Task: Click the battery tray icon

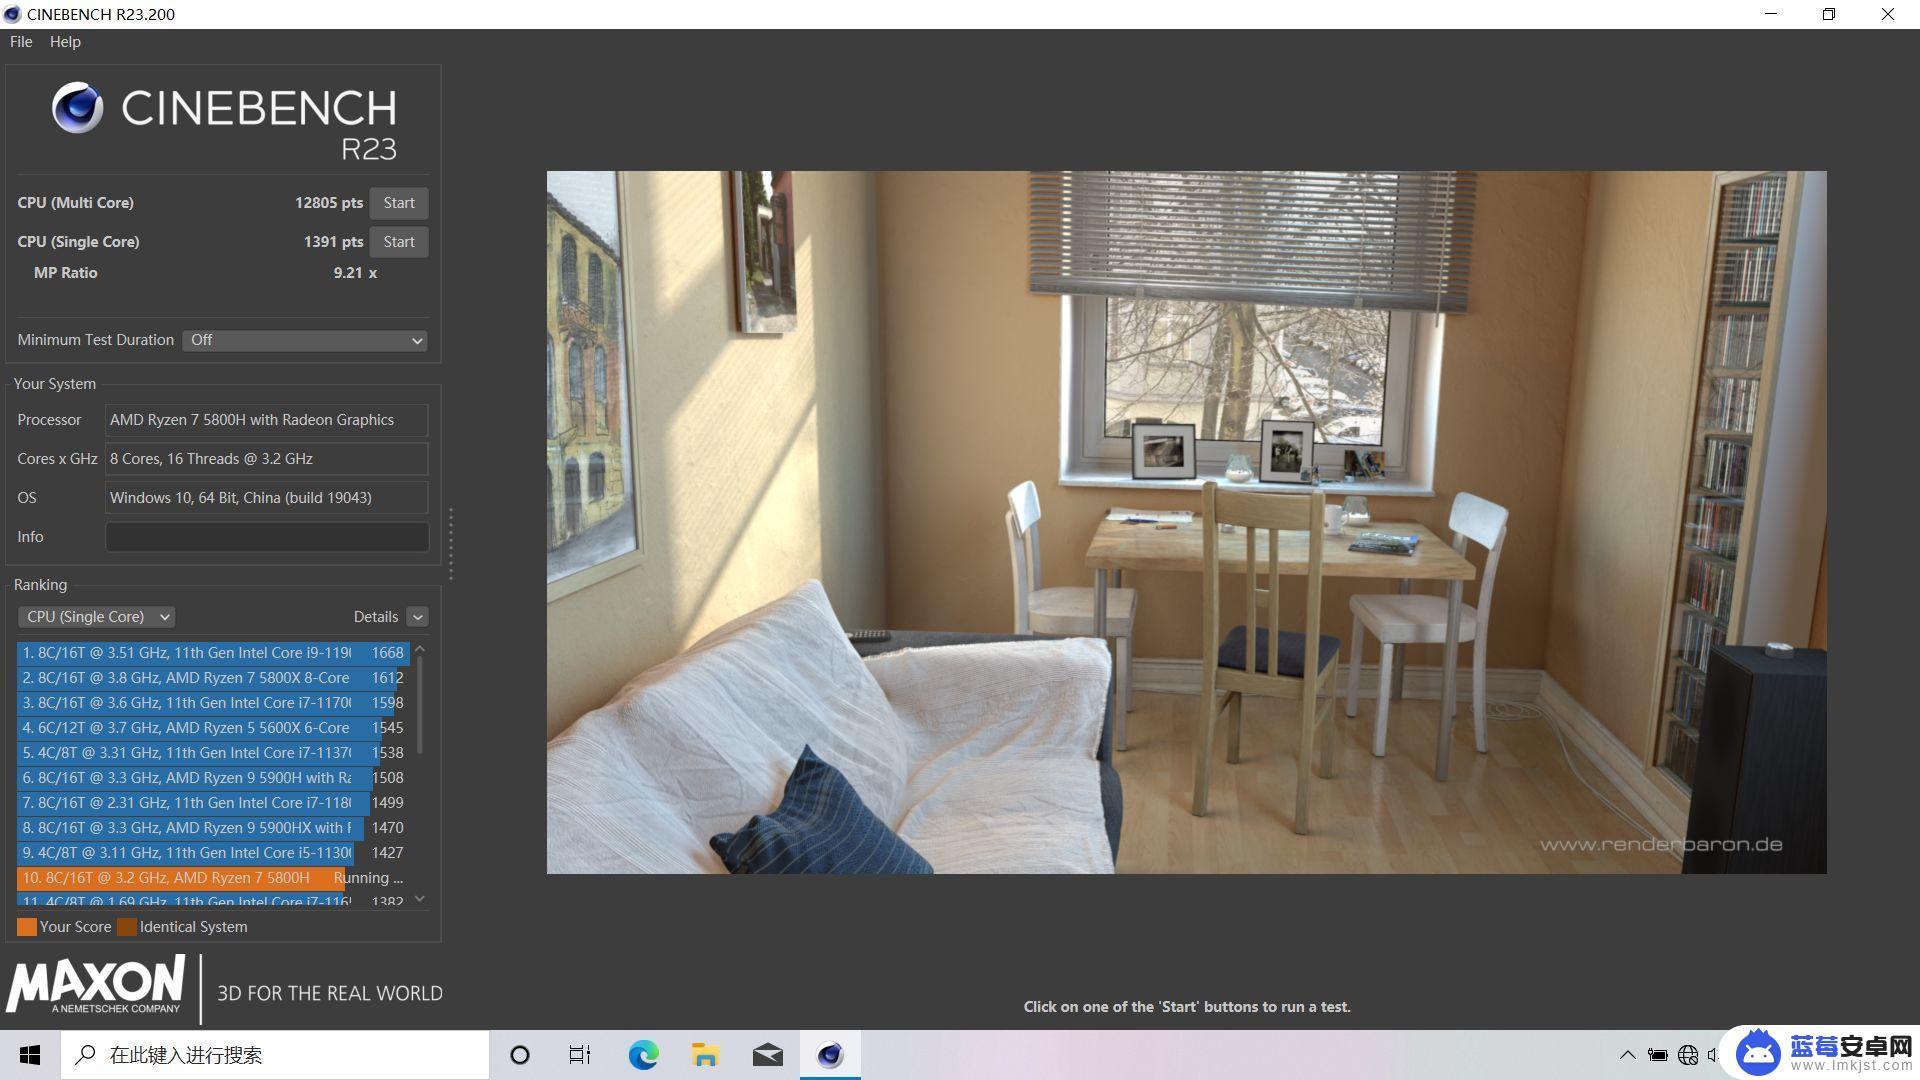Action: (x=1657, y=1055)
